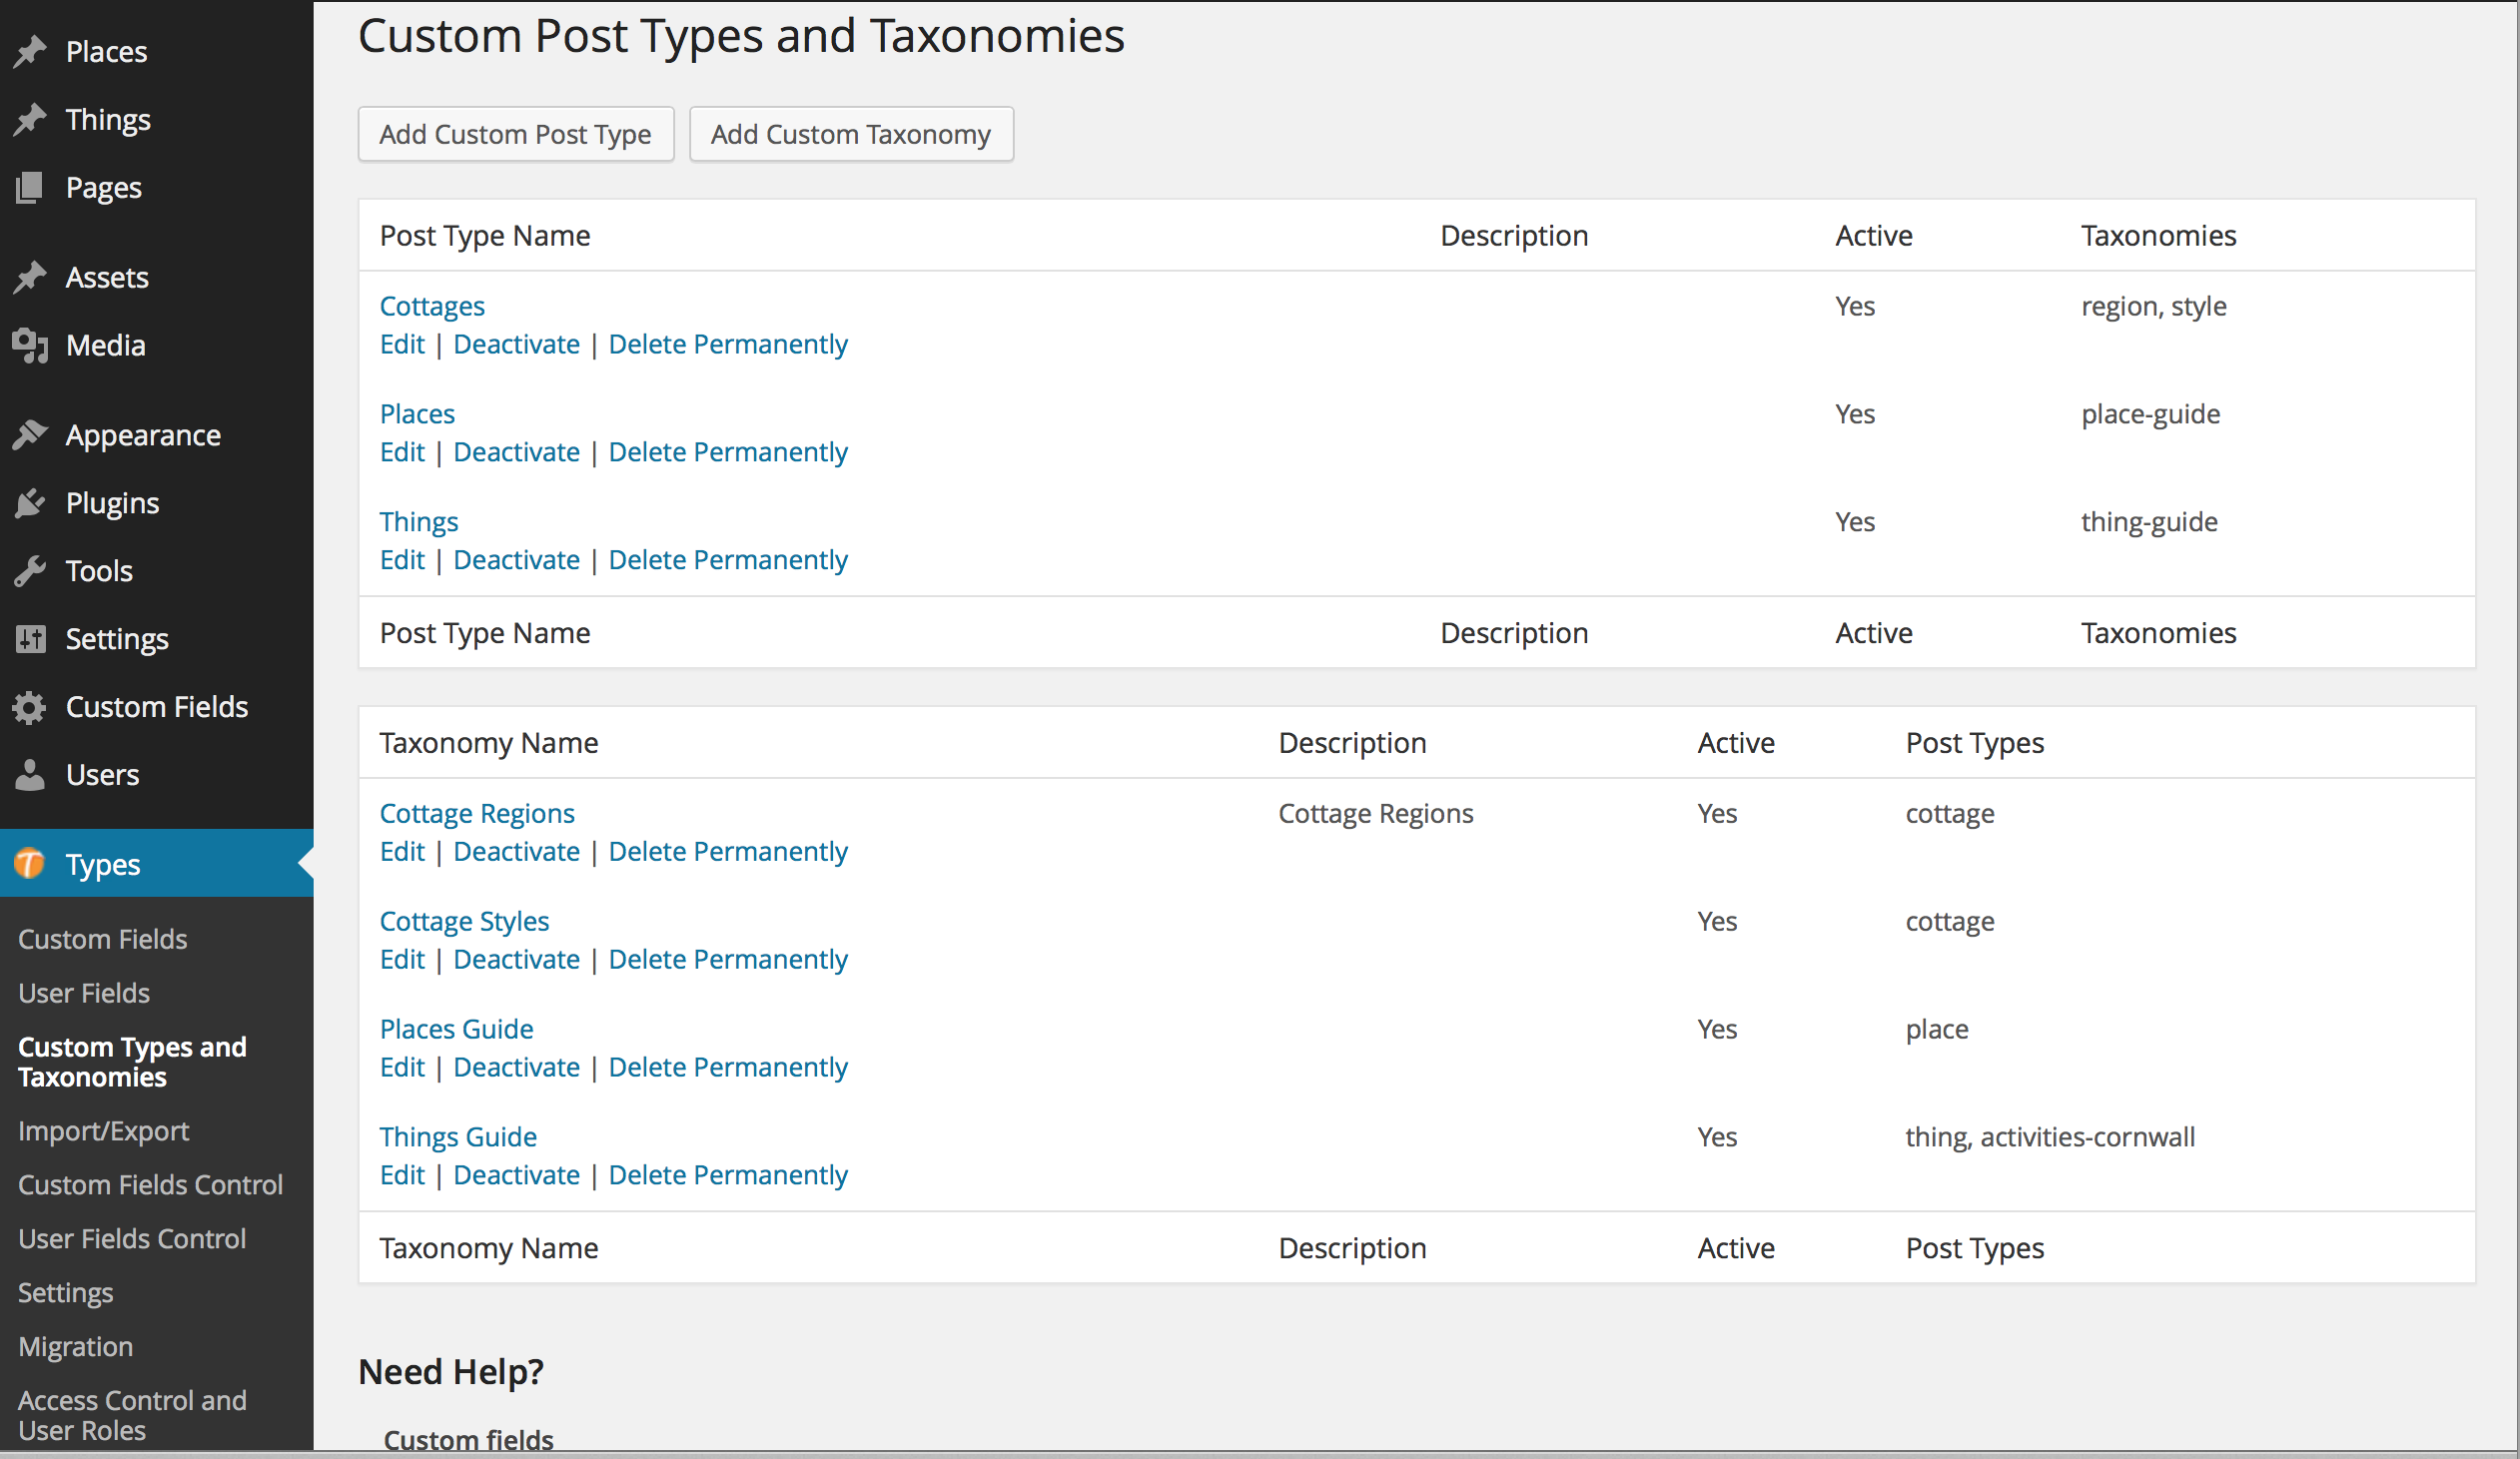Screen dimensions: 2520x1459
Task: Open the Cottages post type link
Action: [x=432, y=306]
